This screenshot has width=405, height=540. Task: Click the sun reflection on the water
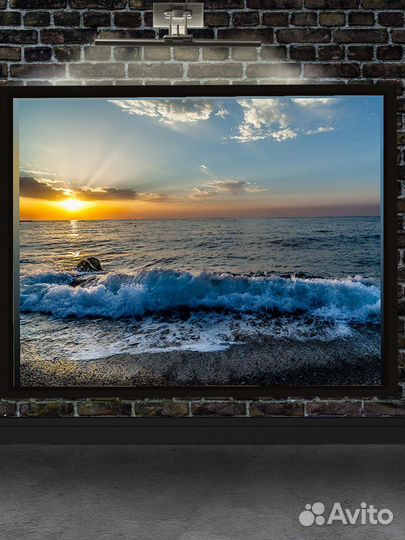[74, 238]
